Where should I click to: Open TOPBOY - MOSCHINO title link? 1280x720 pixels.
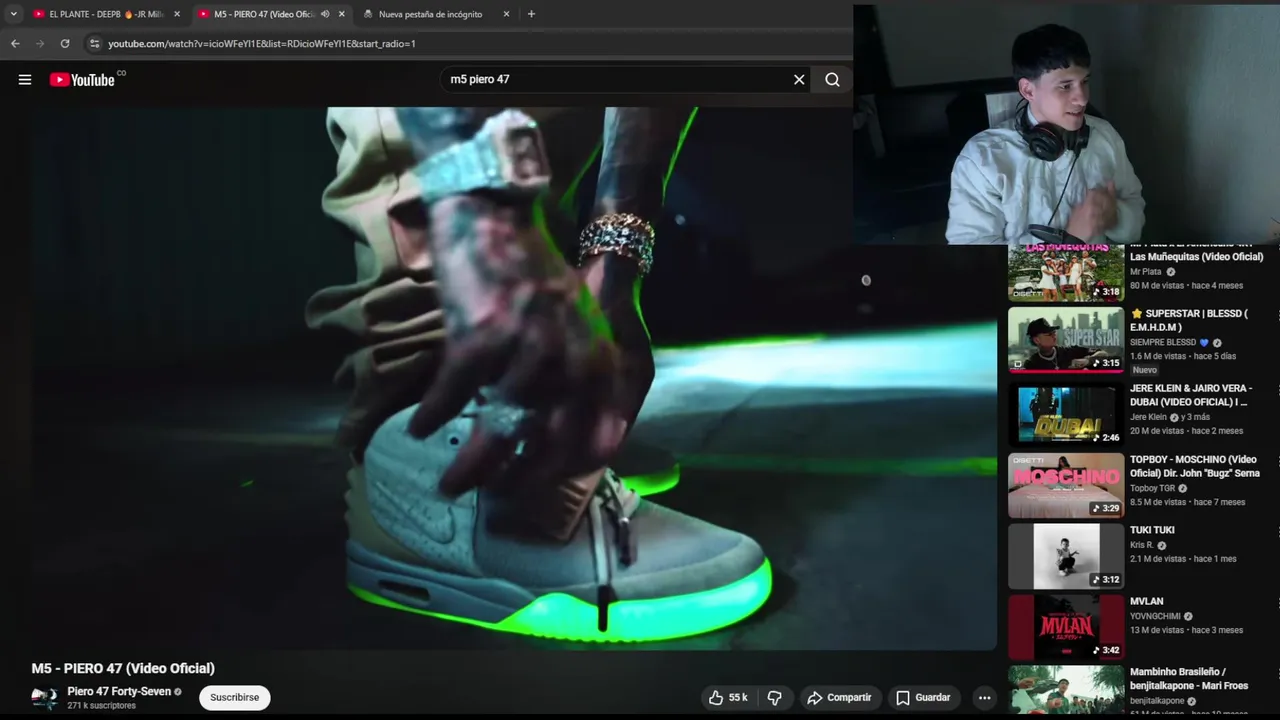tap(1195, 466)
